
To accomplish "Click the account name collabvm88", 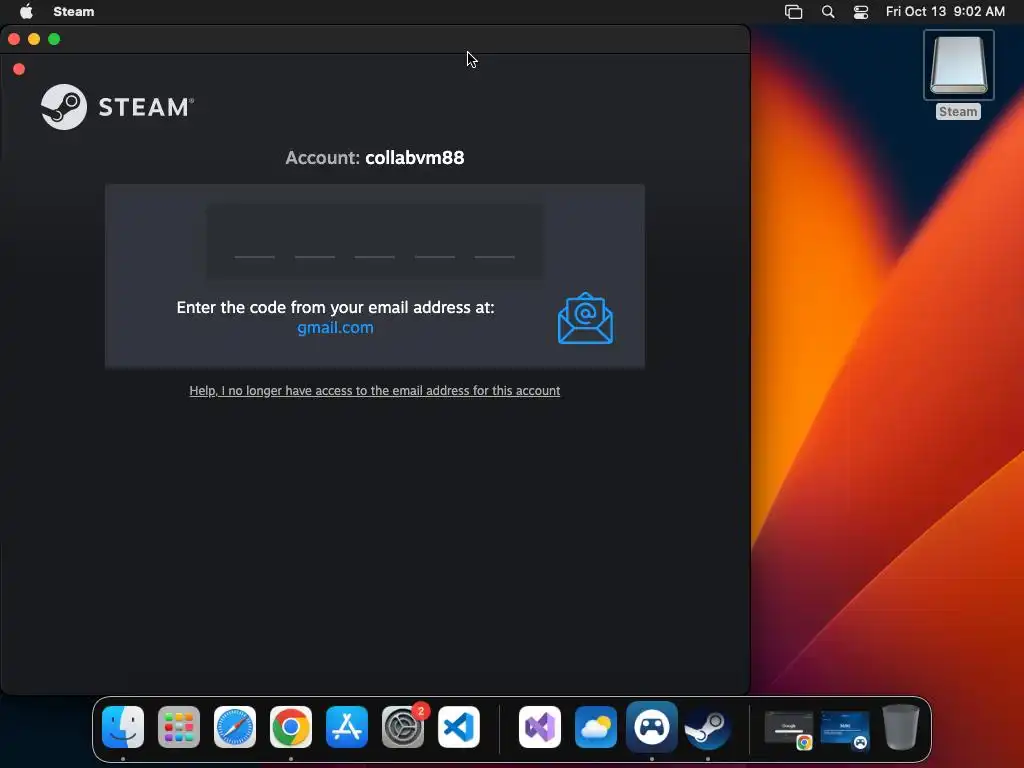I will [x=415, y=157].
